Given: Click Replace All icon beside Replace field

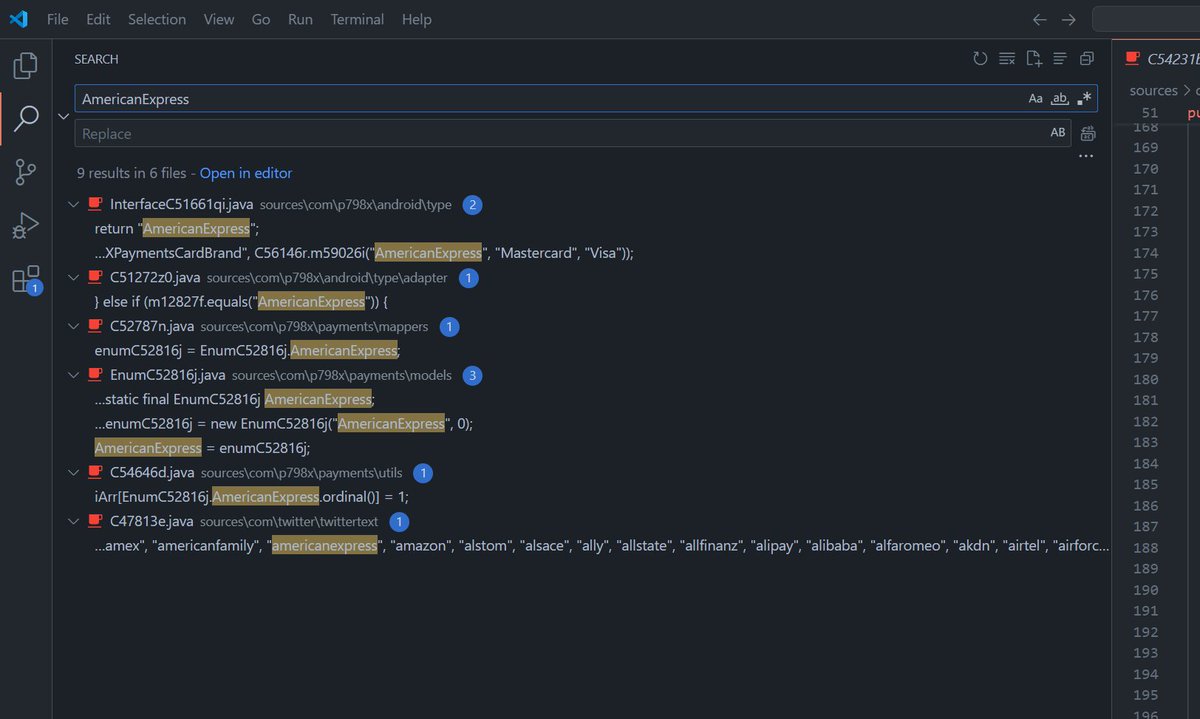Looking at the screenshot, I should pos(1088,133).
